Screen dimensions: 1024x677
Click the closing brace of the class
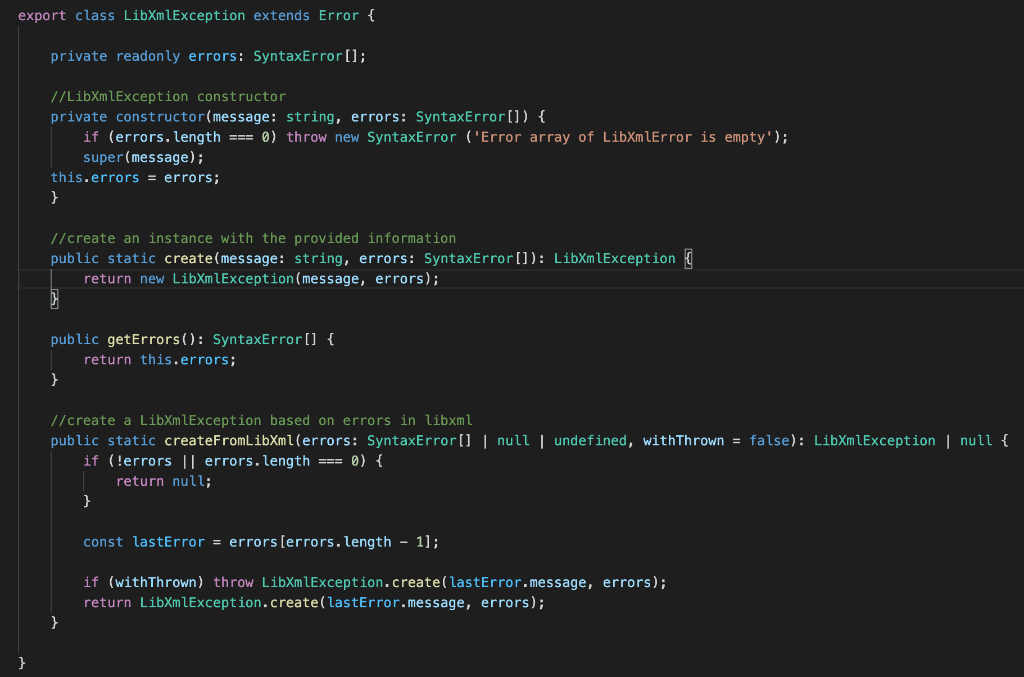point(21,662)
